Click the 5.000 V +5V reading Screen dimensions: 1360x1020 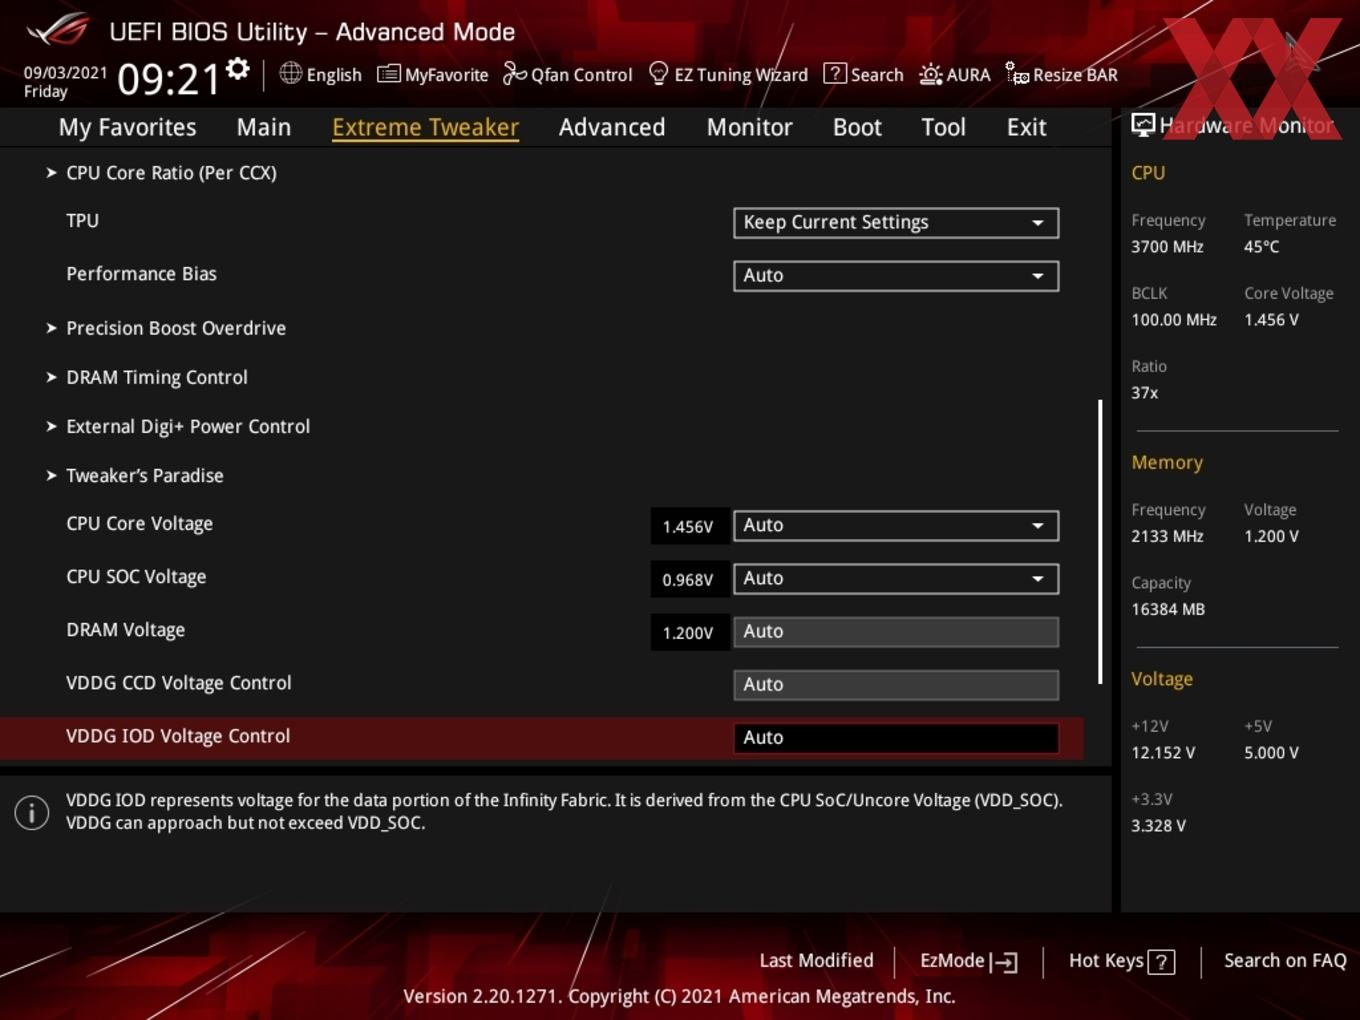1271,752
